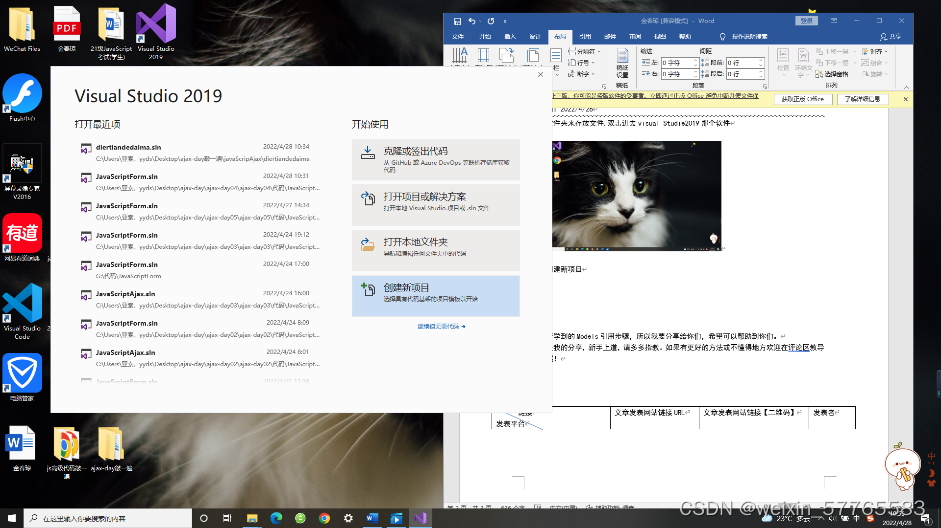This screenshot has width=941, height=528.
Task: Click the open local folder icon
Action: [368, 244]
